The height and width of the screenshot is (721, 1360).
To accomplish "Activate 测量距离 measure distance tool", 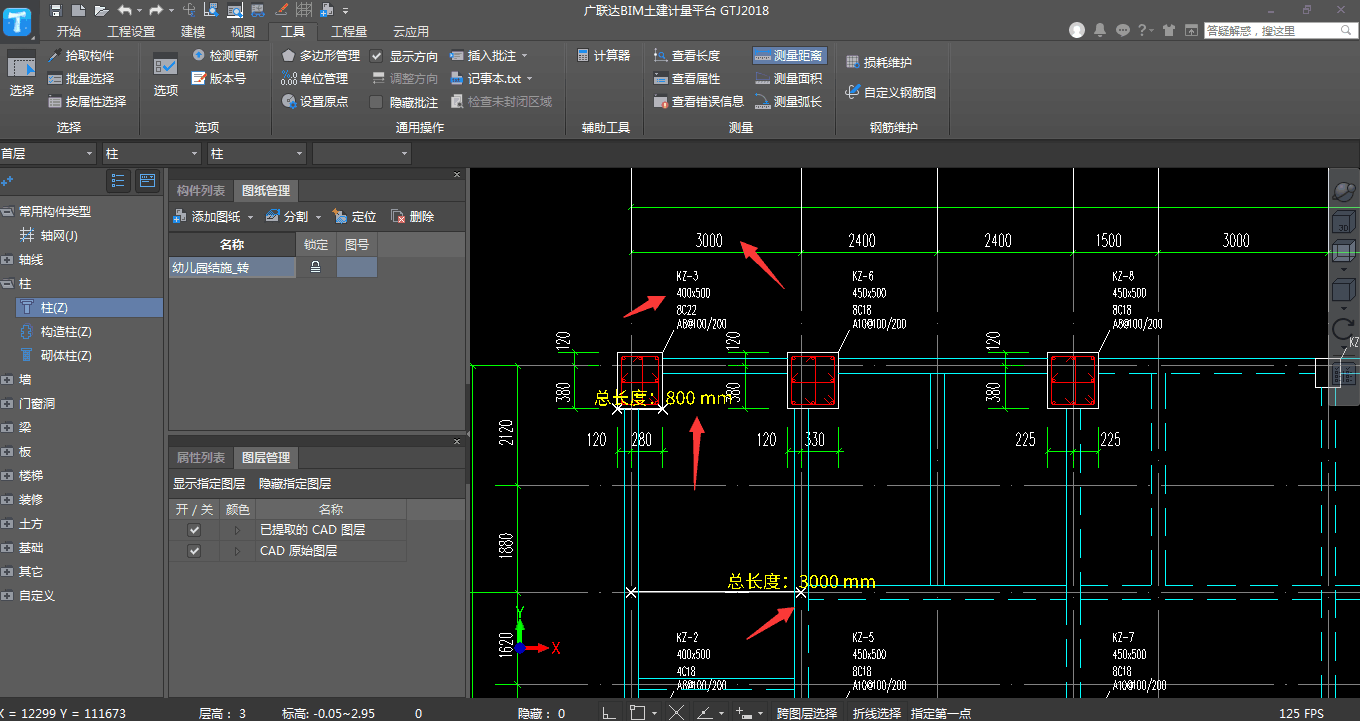I will (x=790, y=56).
